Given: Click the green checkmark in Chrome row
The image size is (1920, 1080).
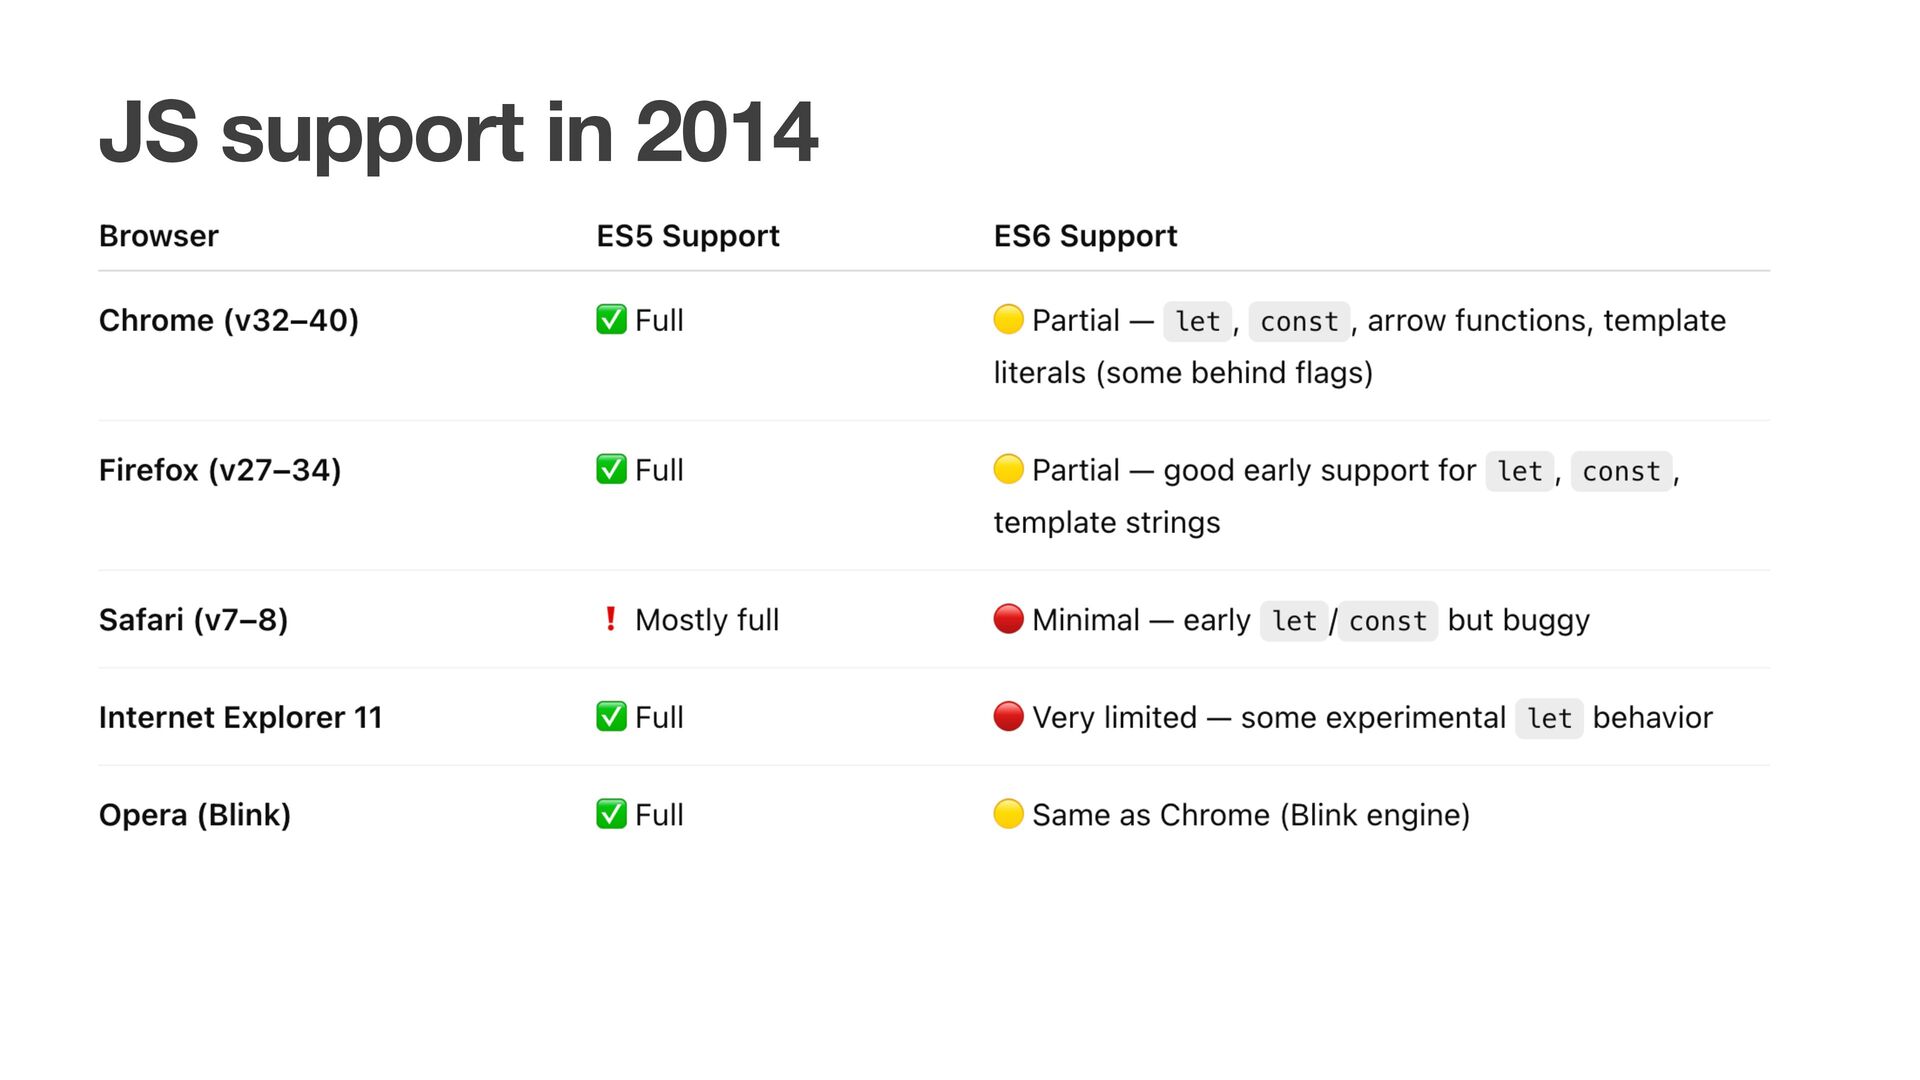Looking at the screenshot, I should (x=611, y=320).
